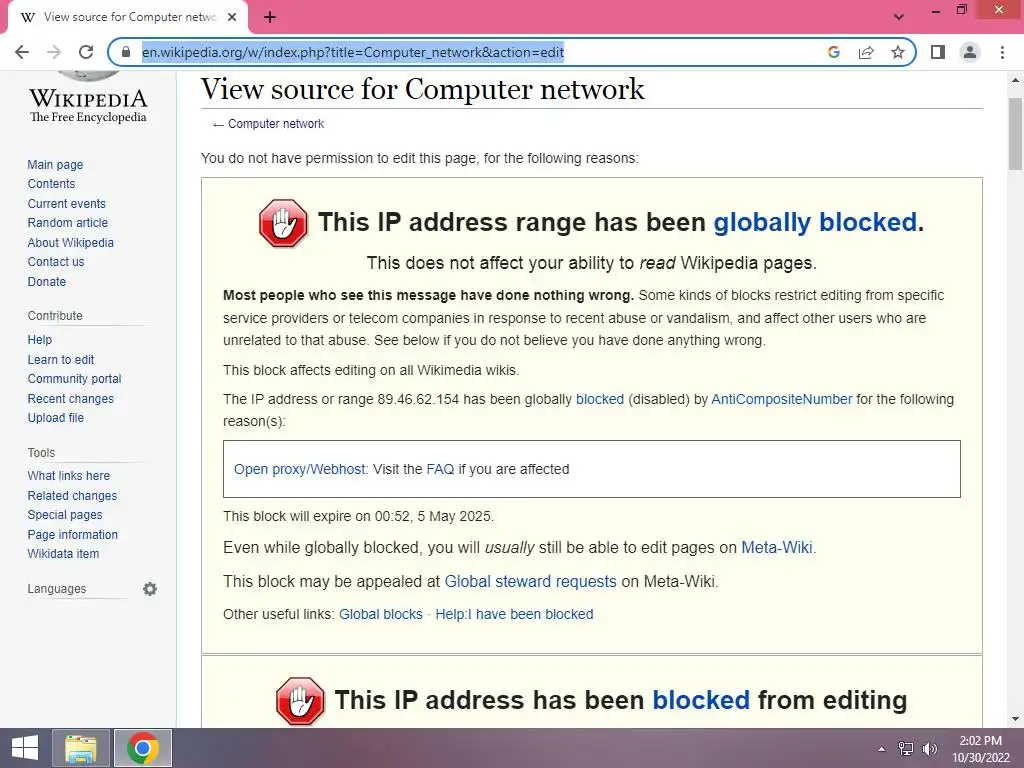Open Recent changes link

(x=71, y=398)
